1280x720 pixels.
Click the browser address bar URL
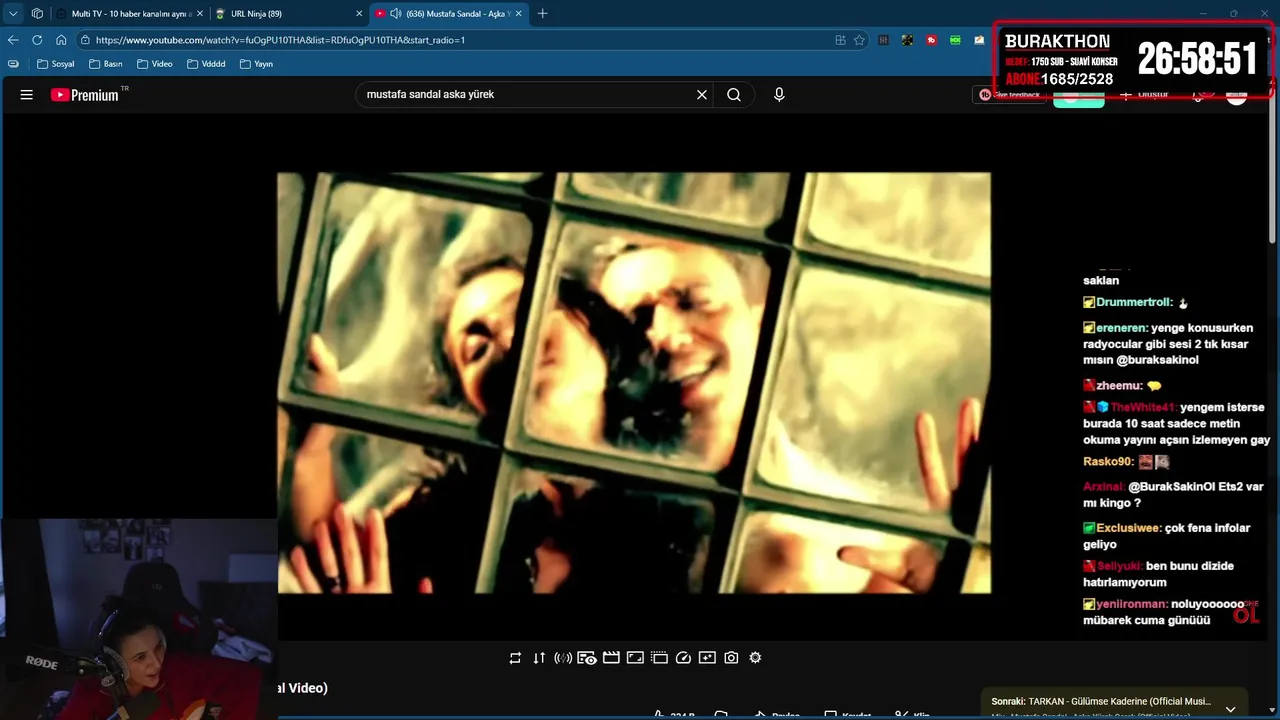click(x=280, y=40)
